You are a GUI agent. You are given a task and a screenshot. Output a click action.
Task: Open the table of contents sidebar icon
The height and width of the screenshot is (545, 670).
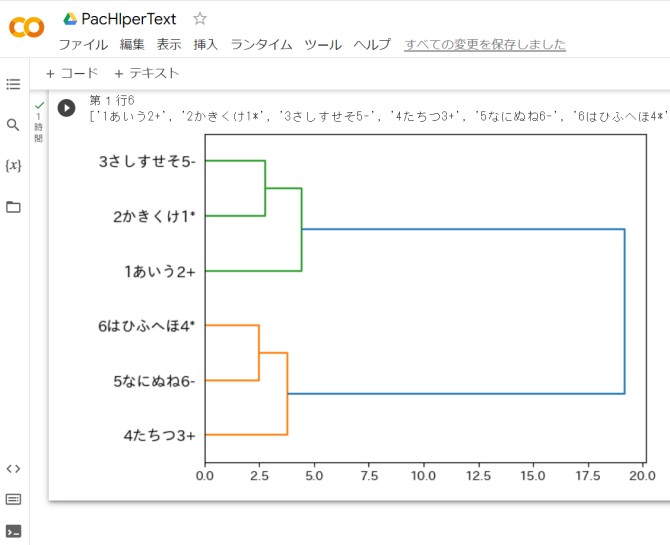(x=13, y=84)
